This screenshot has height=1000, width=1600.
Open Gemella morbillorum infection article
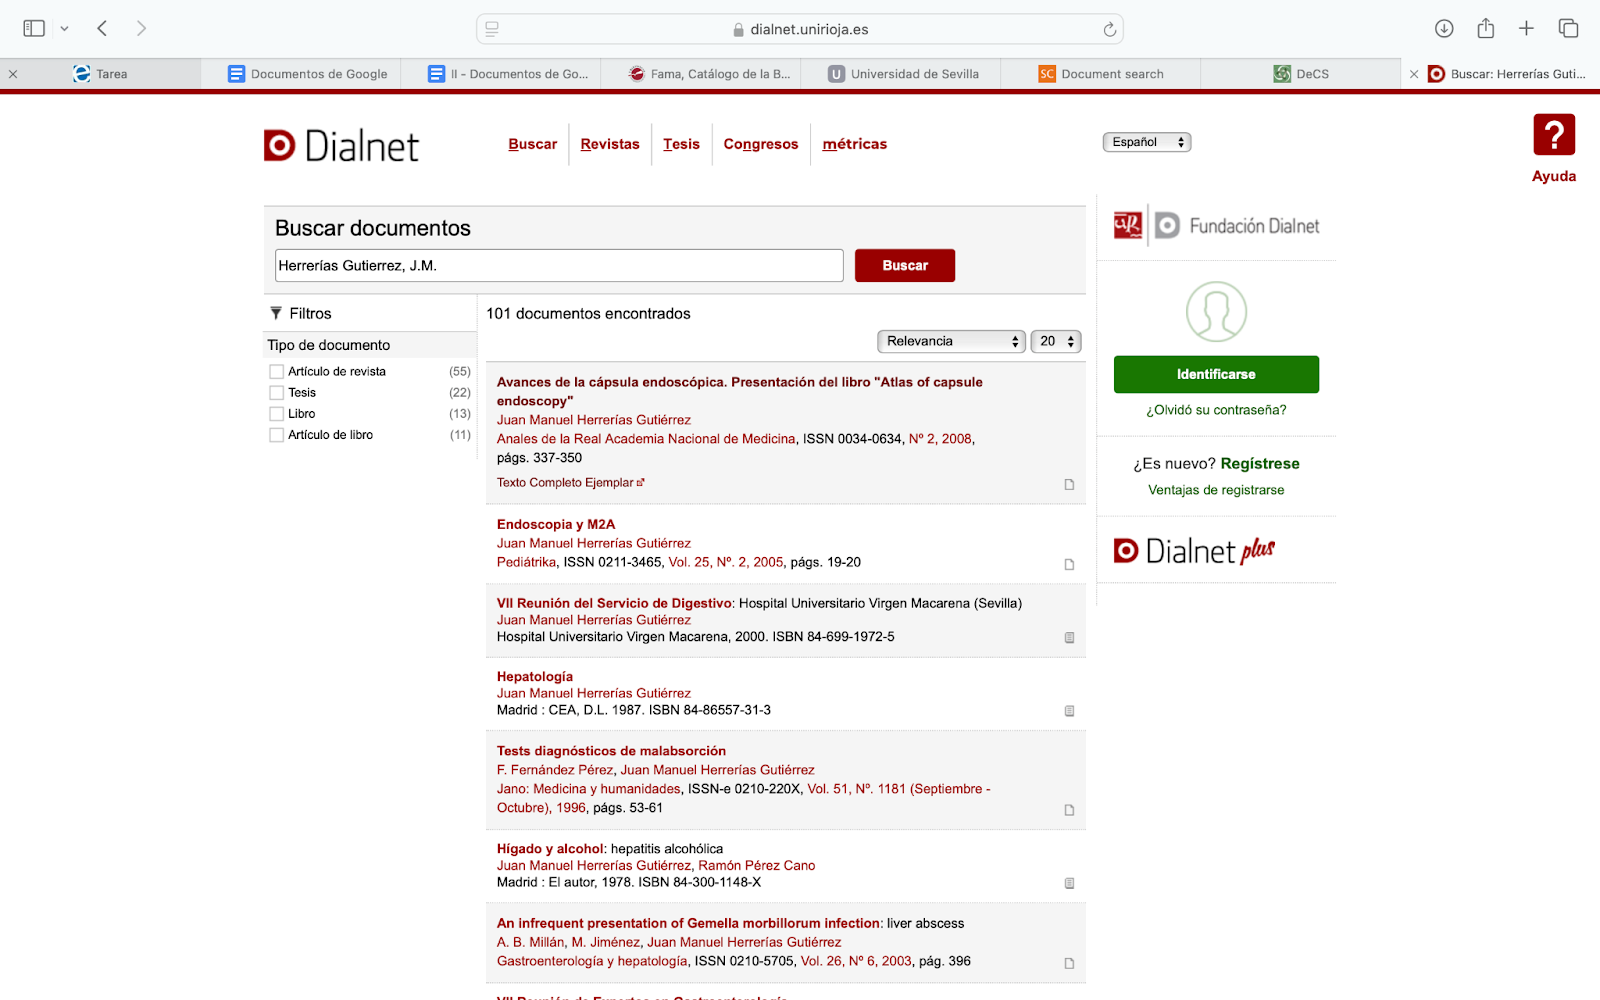click(688, 923)
